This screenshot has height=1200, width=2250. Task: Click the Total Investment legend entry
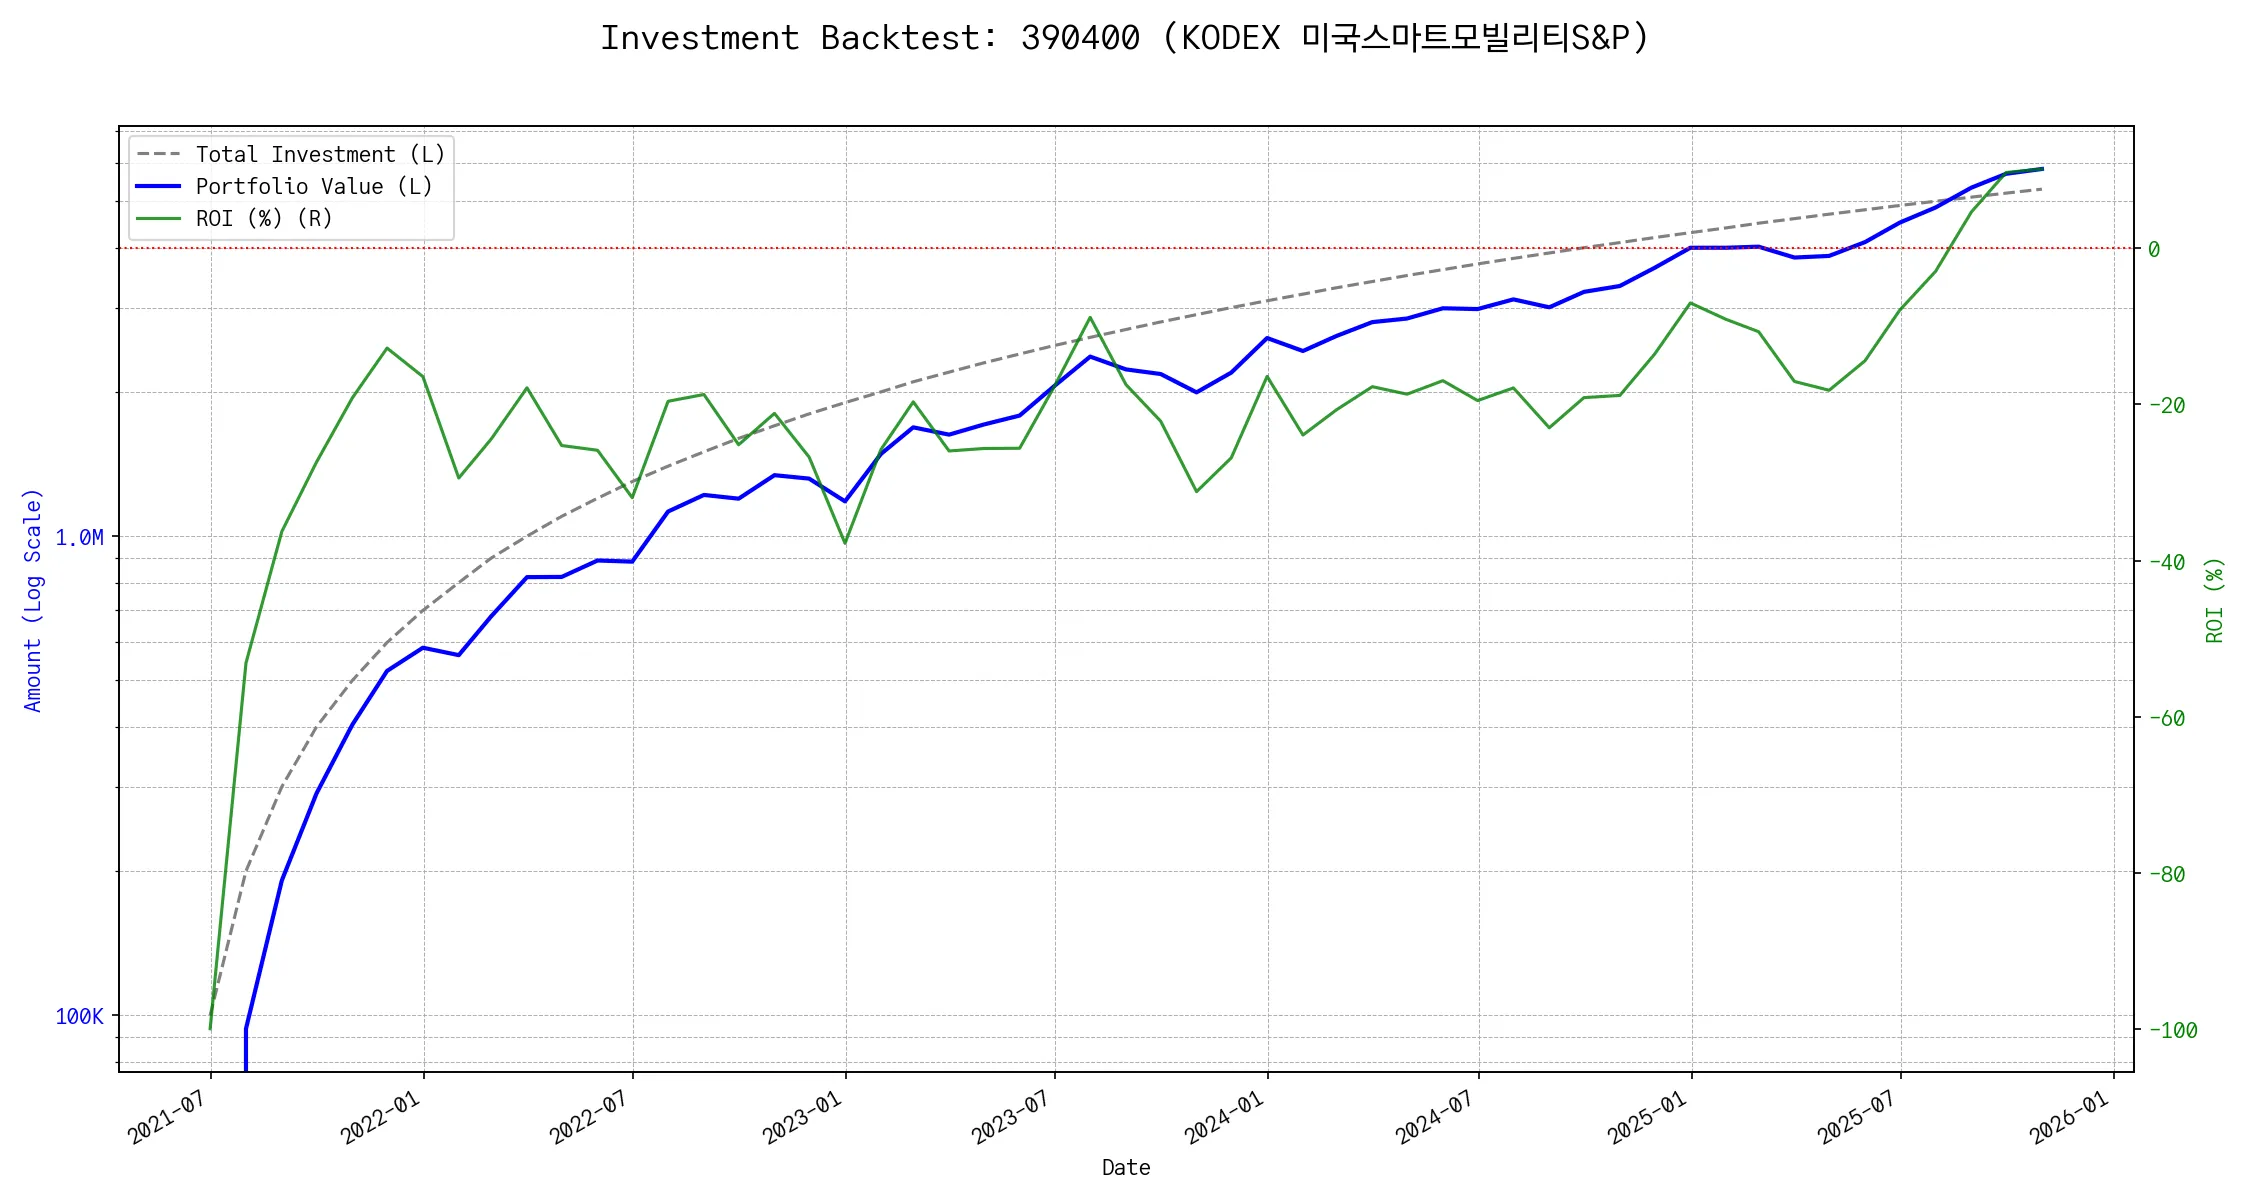(x=319, y=155)
